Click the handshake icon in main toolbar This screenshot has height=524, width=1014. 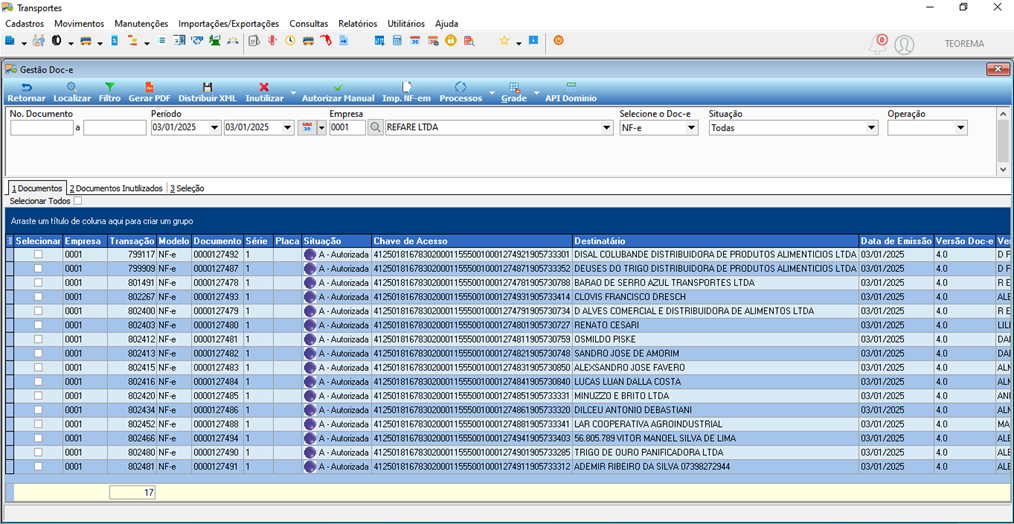click(x=198, y=41)
